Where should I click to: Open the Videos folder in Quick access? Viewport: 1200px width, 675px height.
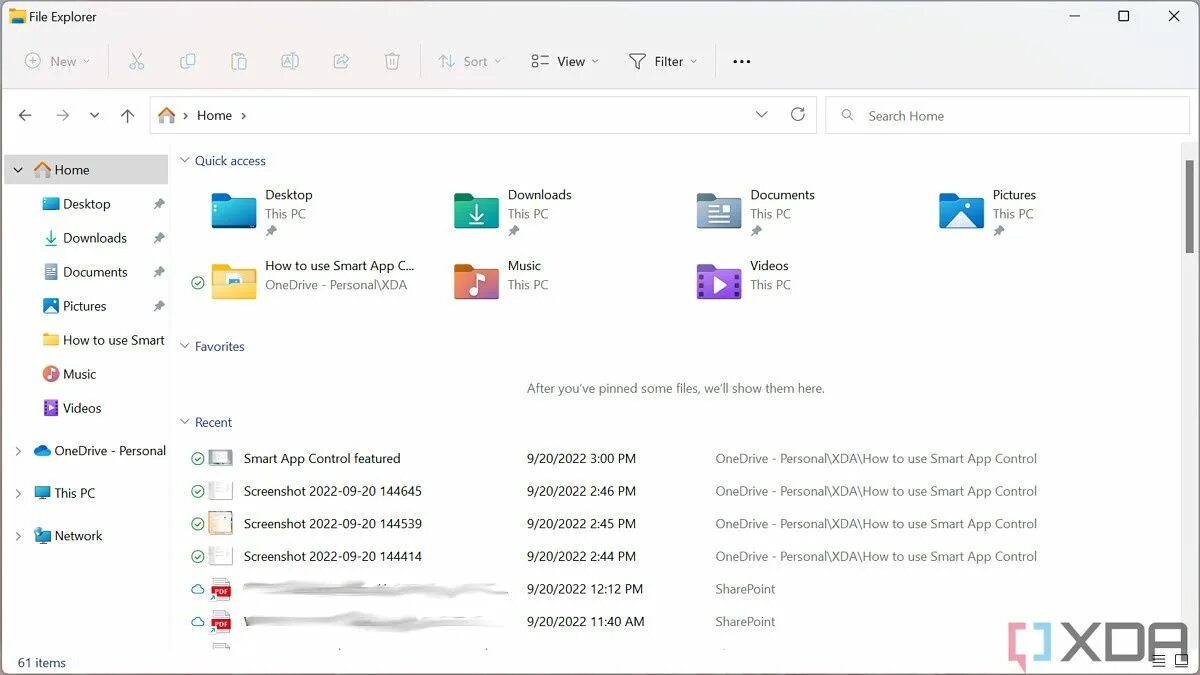click(x=743, y=281)
